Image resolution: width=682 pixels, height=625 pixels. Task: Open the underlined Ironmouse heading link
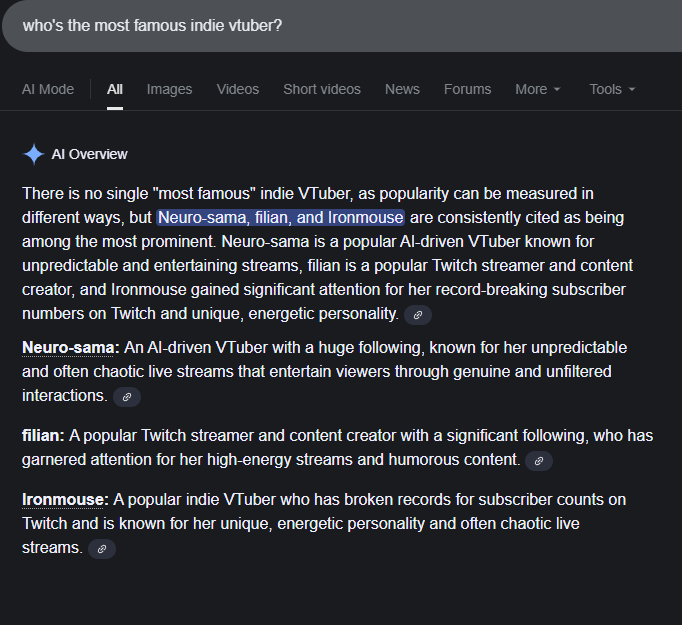click(x=65, y=499)
